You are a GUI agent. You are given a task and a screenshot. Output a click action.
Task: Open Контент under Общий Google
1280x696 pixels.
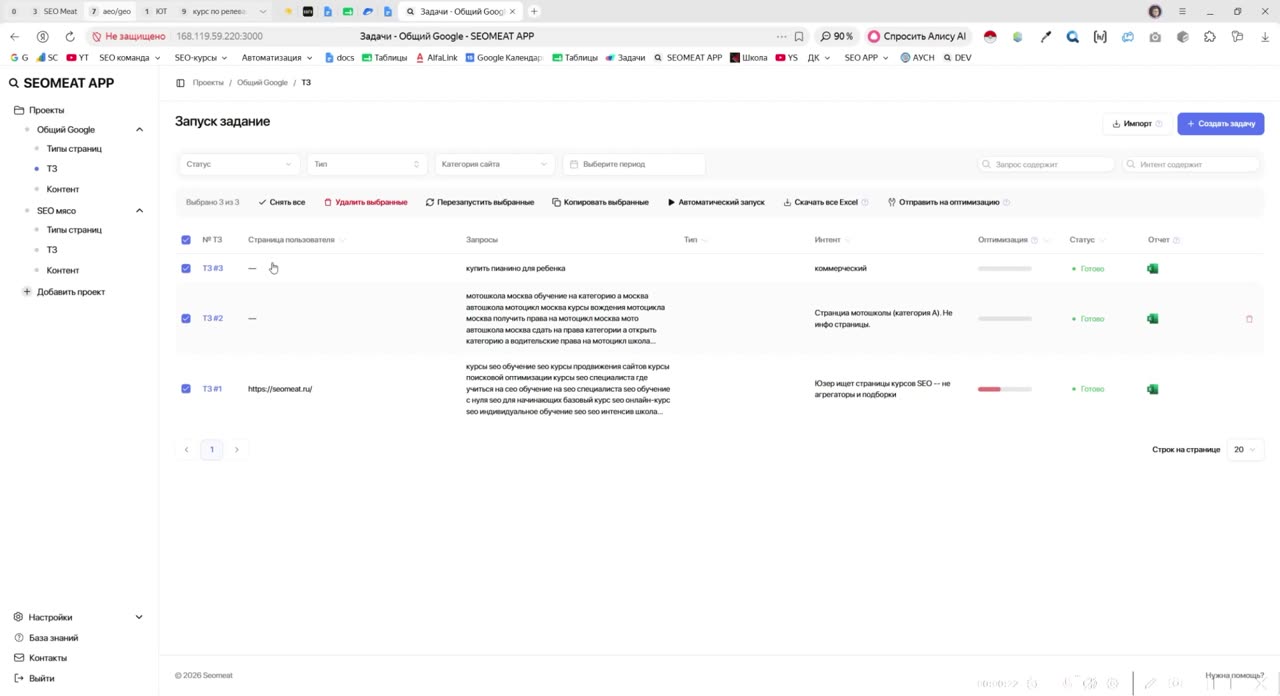point(62,189)
